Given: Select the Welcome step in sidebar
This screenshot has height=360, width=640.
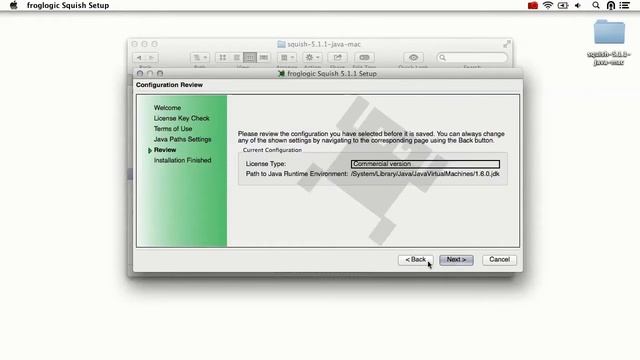Looking at the screenshot, I should click(x=167, y=108).
